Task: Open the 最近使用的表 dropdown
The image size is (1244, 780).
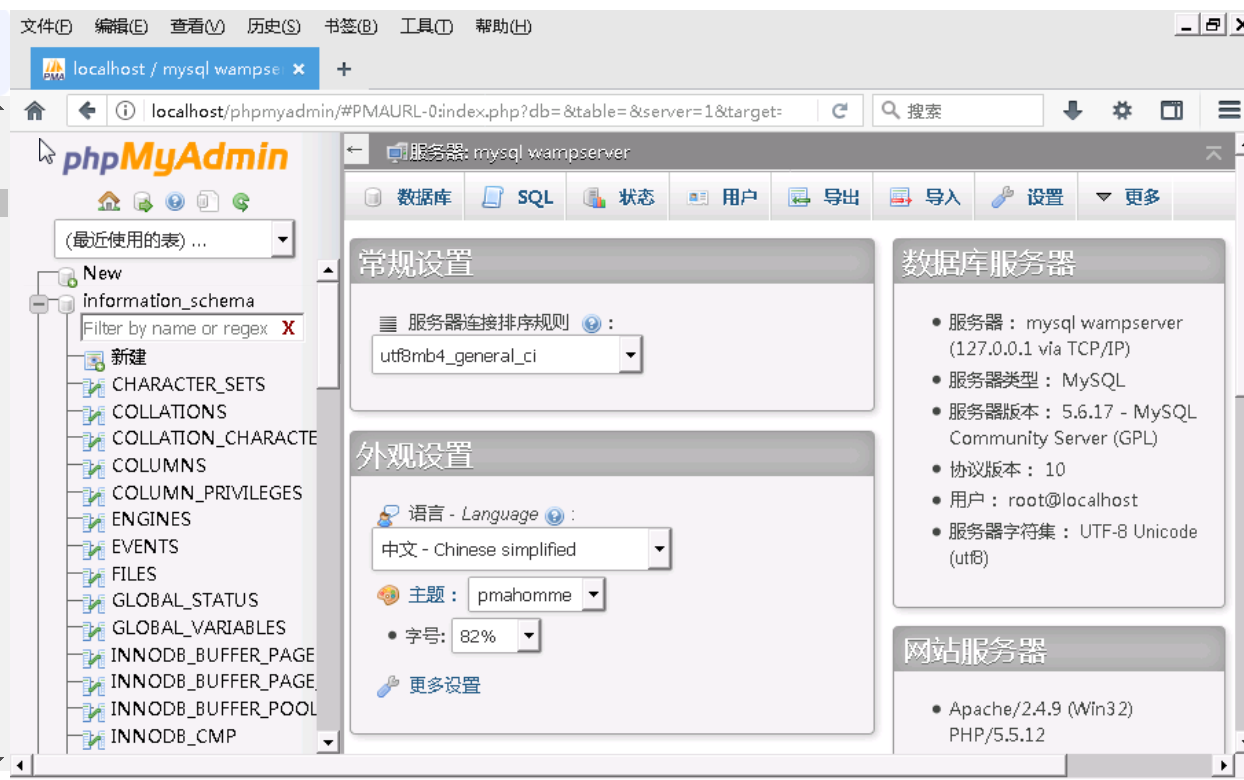Action: point(174,240)
